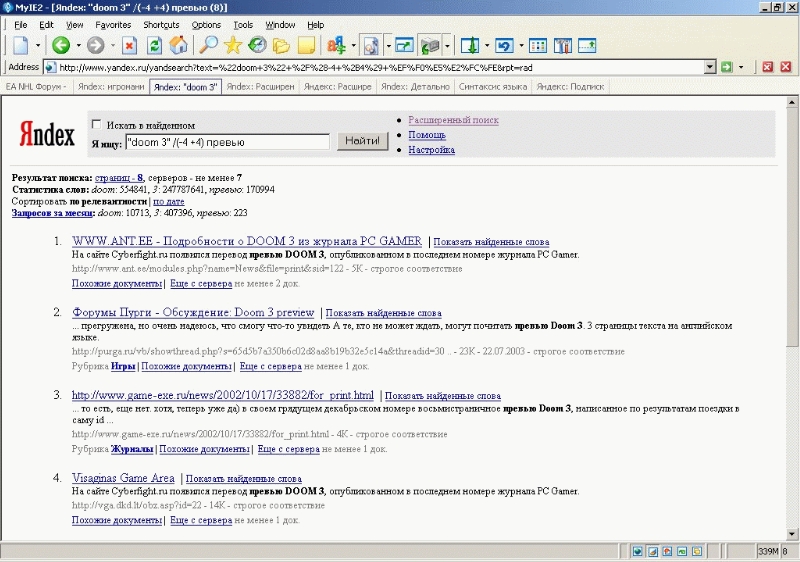This screenshot has width=800, height=562.
Task: Open Favorites via the yellow star icon
Action: (233, 45)
